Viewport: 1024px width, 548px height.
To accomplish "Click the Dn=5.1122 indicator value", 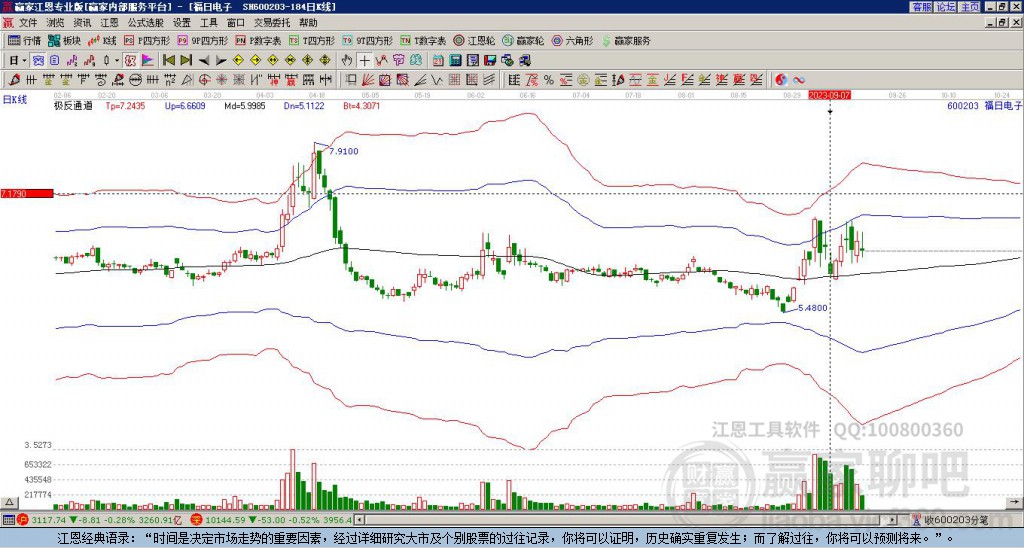I will tap(304, 105).
